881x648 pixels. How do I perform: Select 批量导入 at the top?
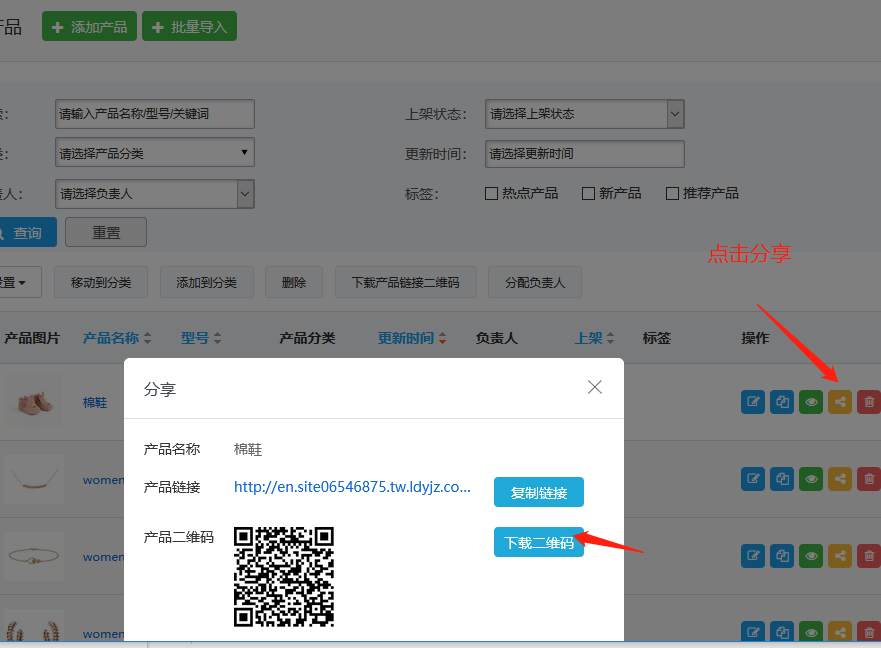pyautogui.click(x=189, y=26)
